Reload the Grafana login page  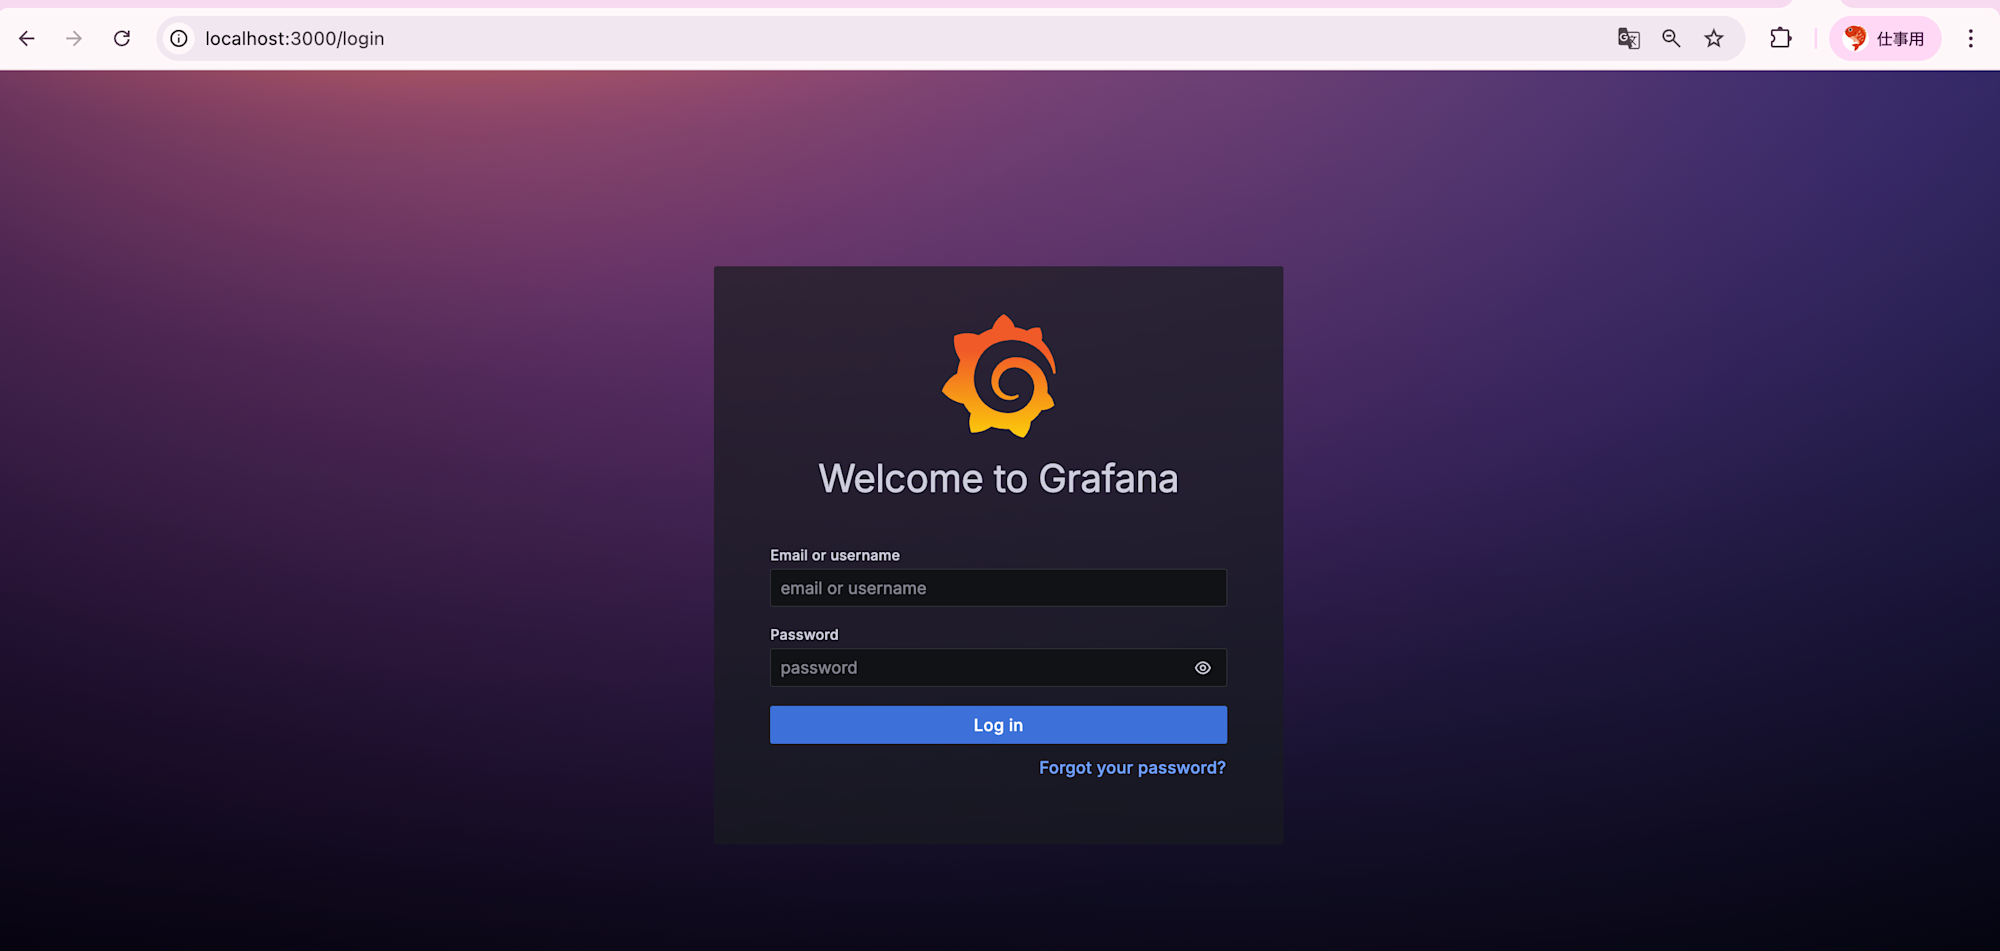point(122,39)
